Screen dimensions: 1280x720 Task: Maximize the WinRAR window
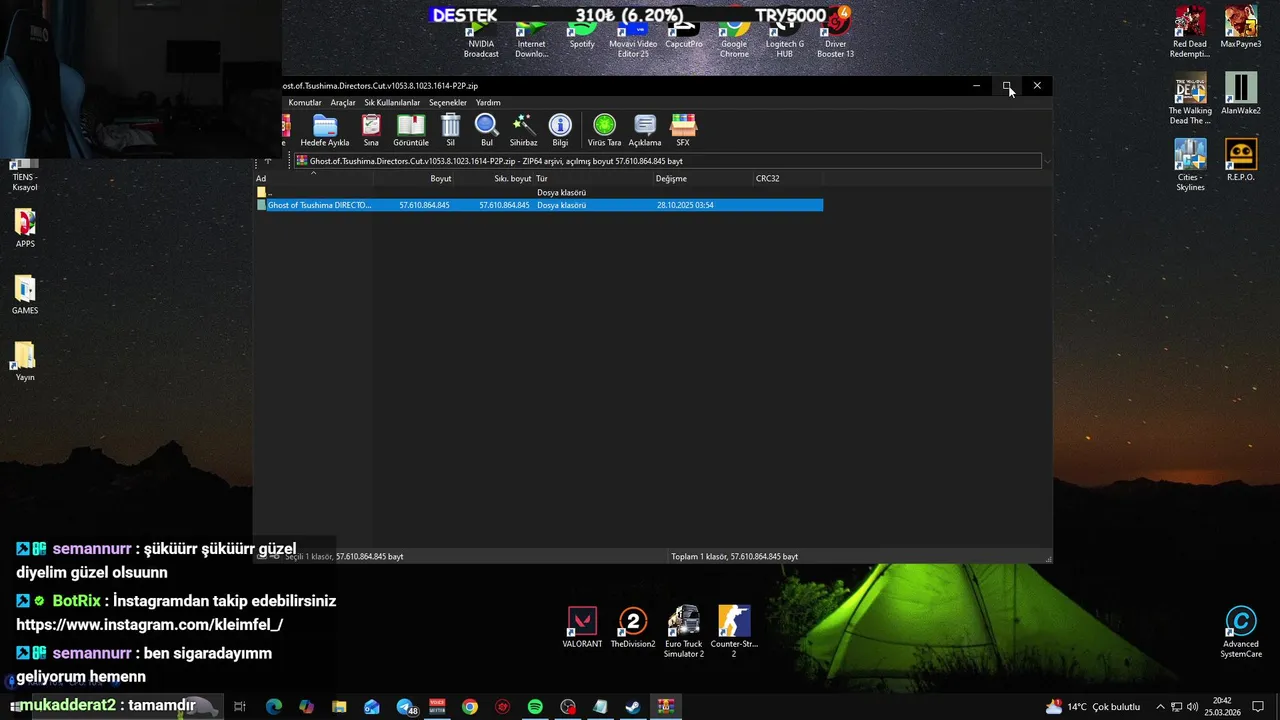[1007, 86]
